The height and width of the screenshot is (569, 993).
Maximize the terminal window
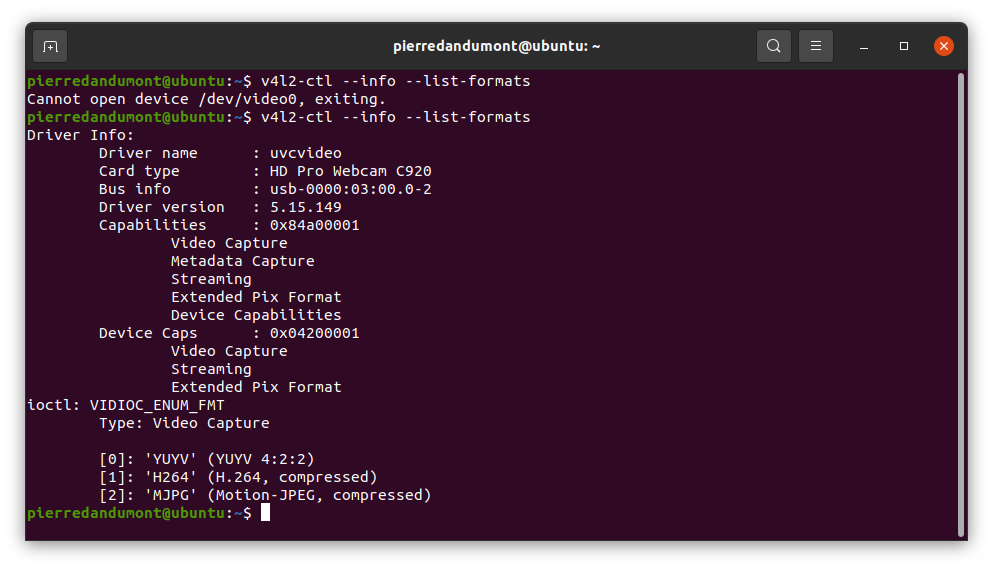(x=904, y=46)
